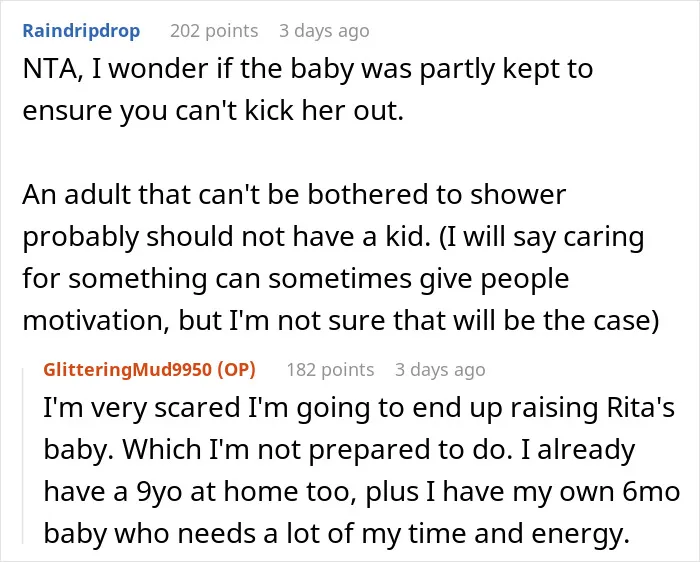
Task: Click the 'have a 9yo at home' line
Action: point(362,491)
